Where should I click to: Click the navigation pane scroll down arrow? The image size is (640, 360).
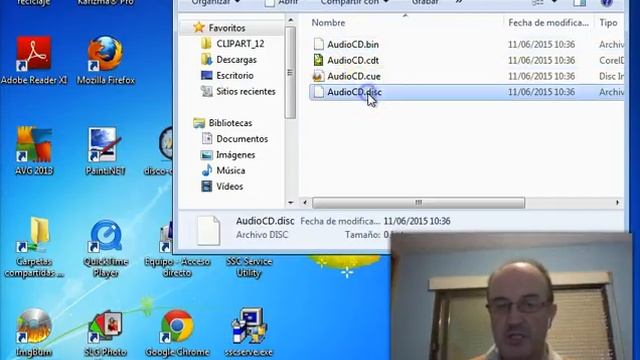coord(291,202)
